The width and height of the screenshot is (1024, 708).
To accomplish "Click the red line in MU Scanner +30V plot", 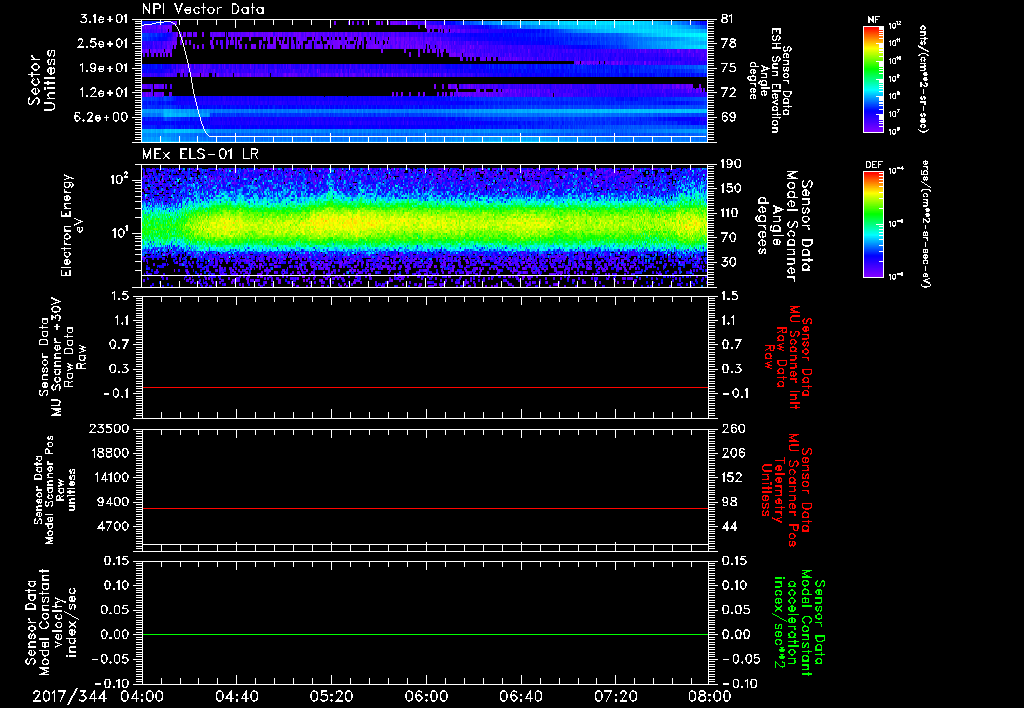I will (425, 387).
